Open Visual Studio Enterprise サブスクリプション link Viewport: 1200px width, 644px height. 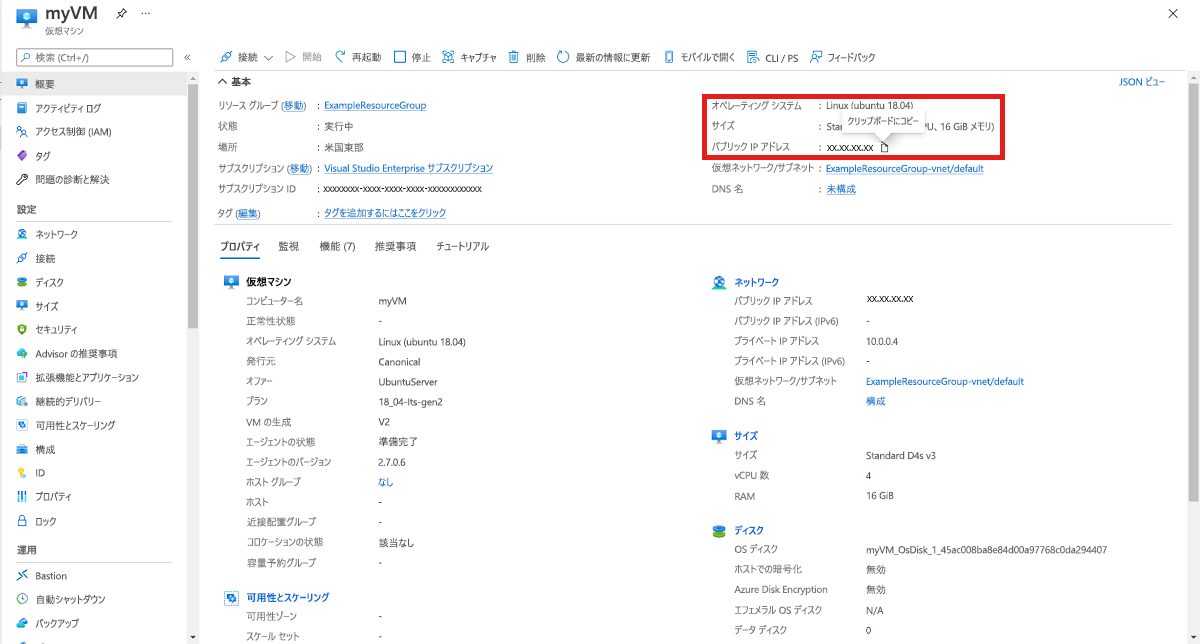tap(408, 168)
